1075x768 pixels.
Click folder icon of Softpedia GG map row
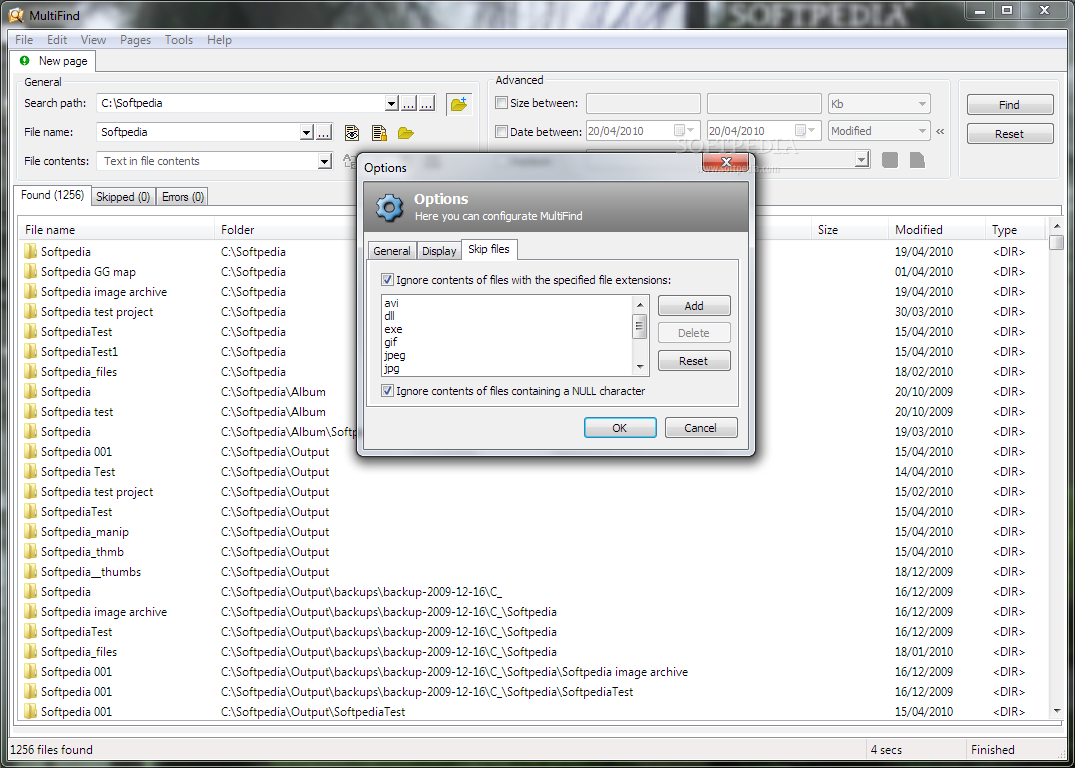point(30,272)
